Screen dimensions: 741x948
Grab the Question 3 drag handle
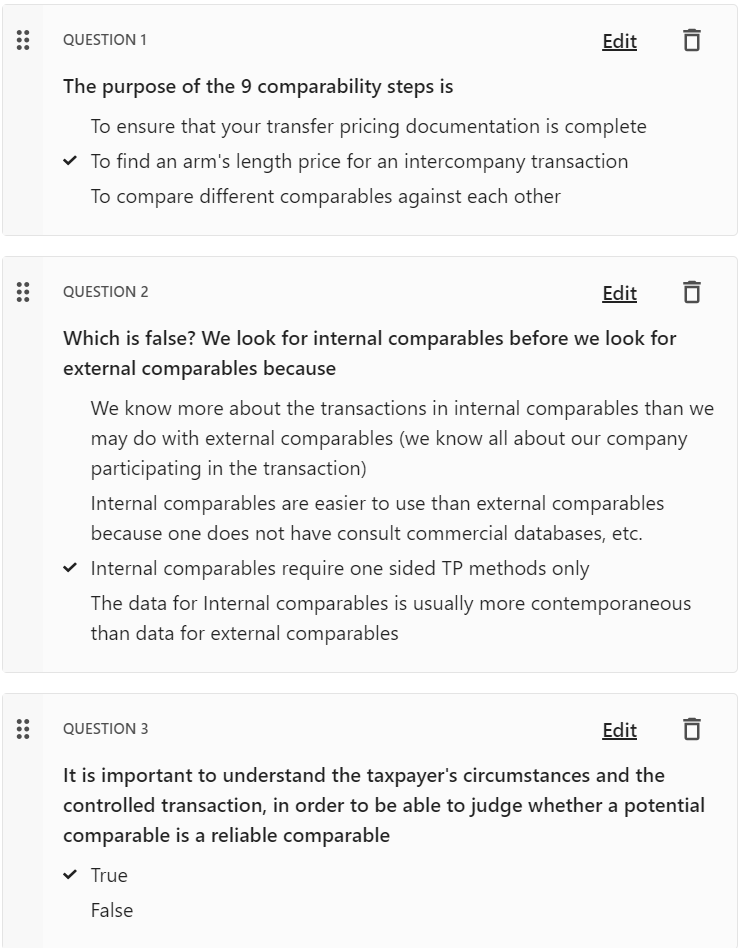pyautogui.click(x=23, y=729)
